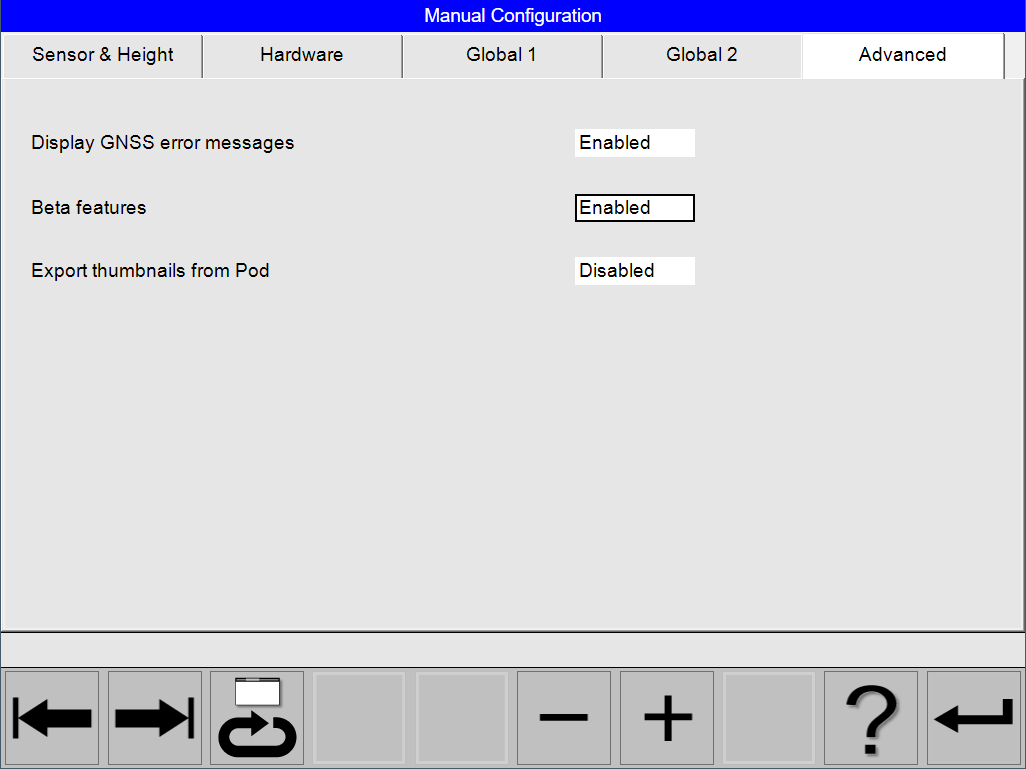Click the previous screen arrow icon
The image size is (1026, 769).
[x=51, y=718]
